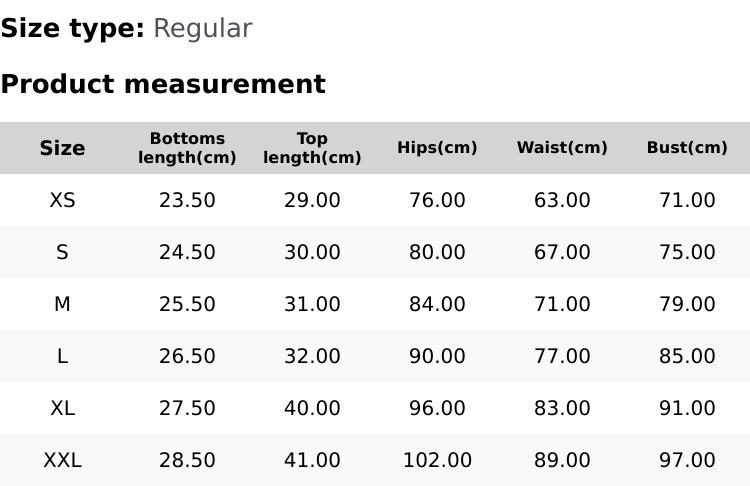
Task: Select the M size row label
Action: click(x=62, y=304)
